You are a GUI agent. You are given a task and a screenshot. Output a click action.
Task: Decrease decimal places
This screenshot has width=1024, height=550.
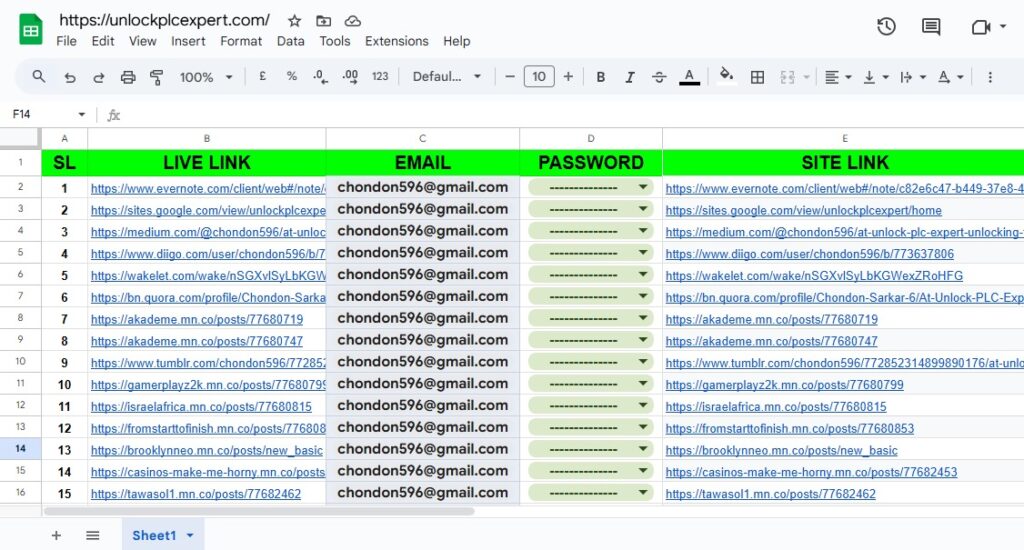point(320,77)
